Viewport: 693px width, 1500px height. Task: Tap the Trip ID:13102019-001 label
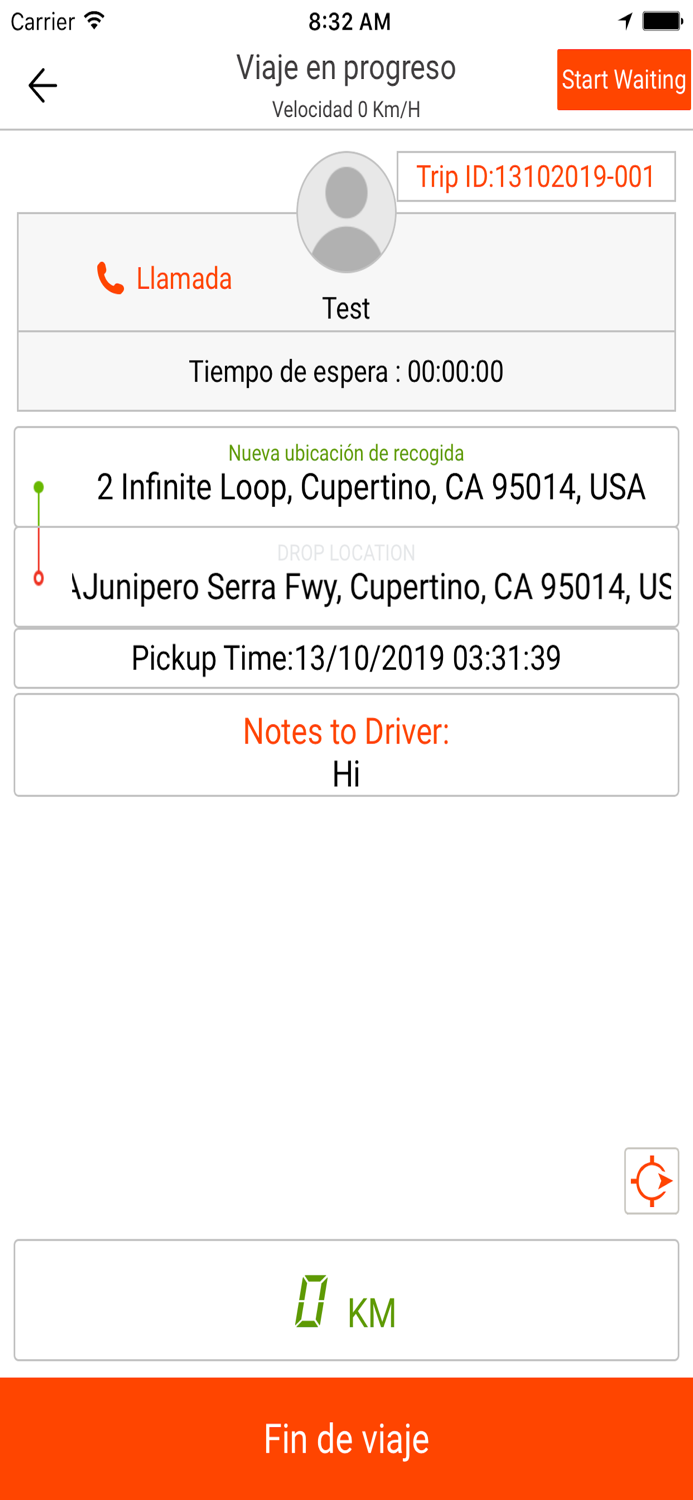[537, 176]
